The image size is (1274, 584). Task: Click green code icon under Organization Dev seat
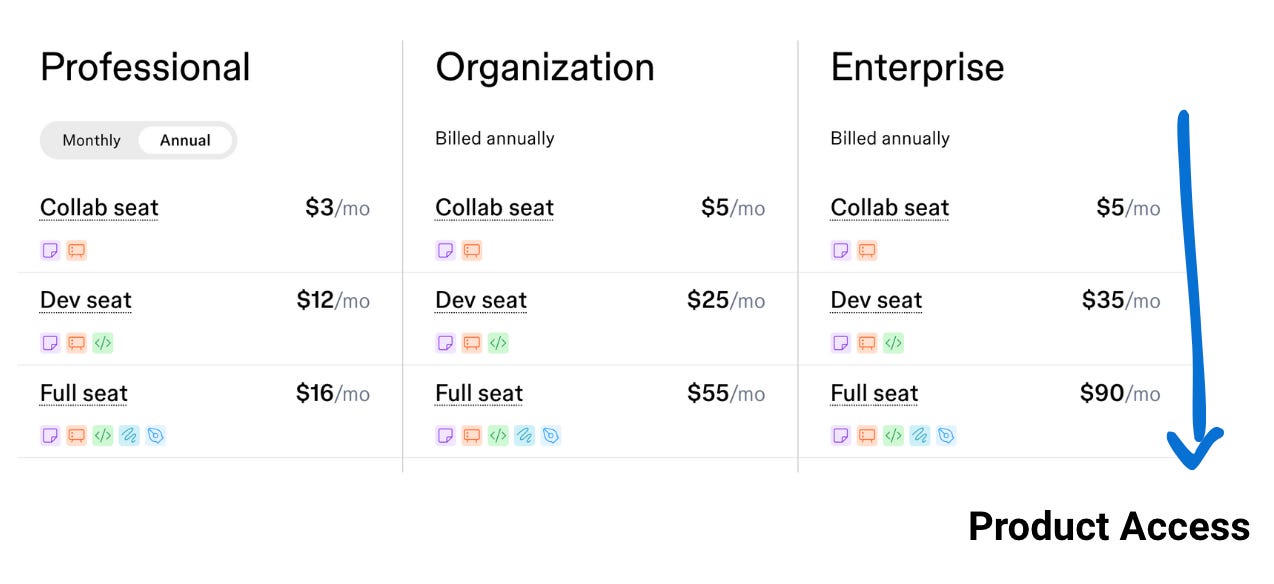[x=497, y=343]
